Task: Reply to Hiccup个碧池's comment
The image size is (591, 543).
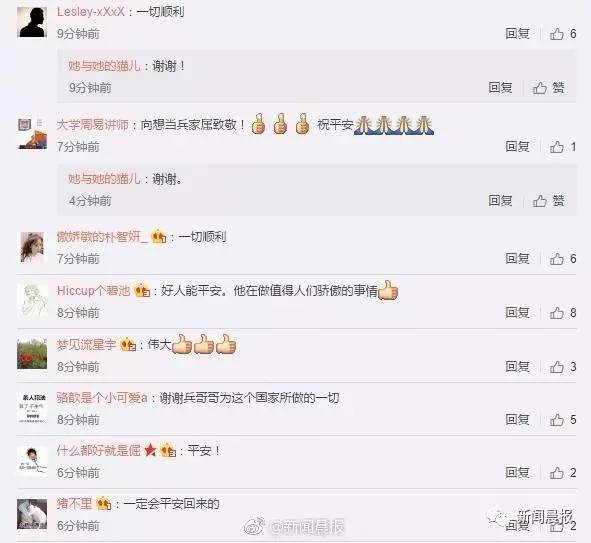Action: 517,313
